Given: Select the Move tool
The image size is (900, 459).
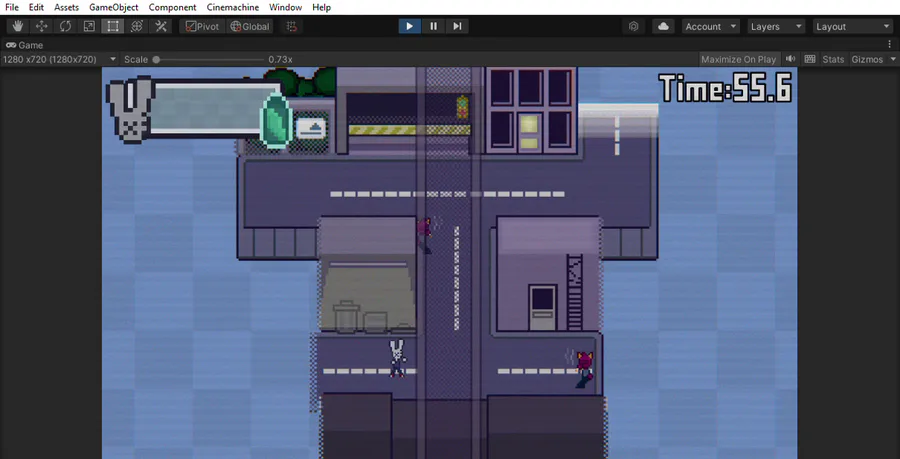Looking at the screenshot, I should (x=41, y=26).
